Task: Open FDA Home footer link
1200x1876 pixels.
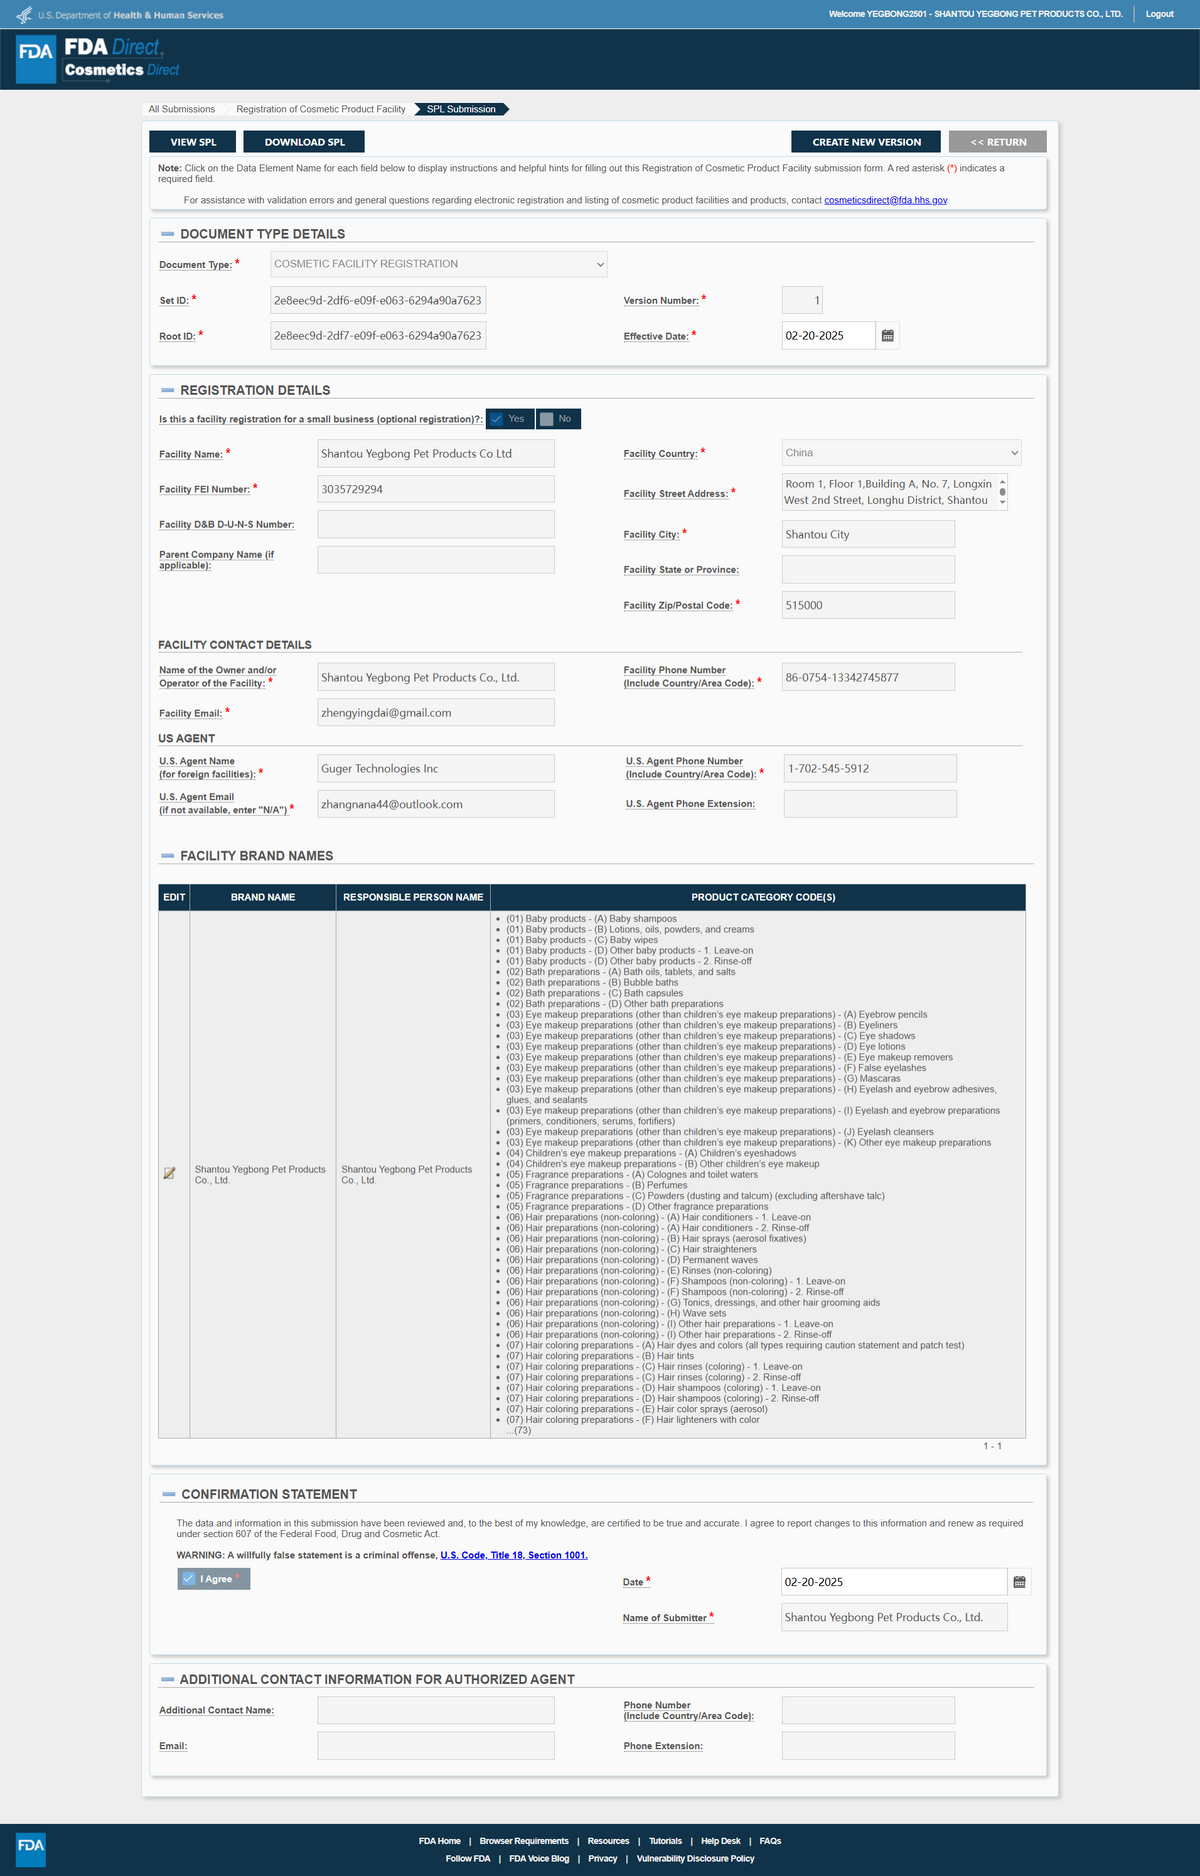Action: (440, 1841)
